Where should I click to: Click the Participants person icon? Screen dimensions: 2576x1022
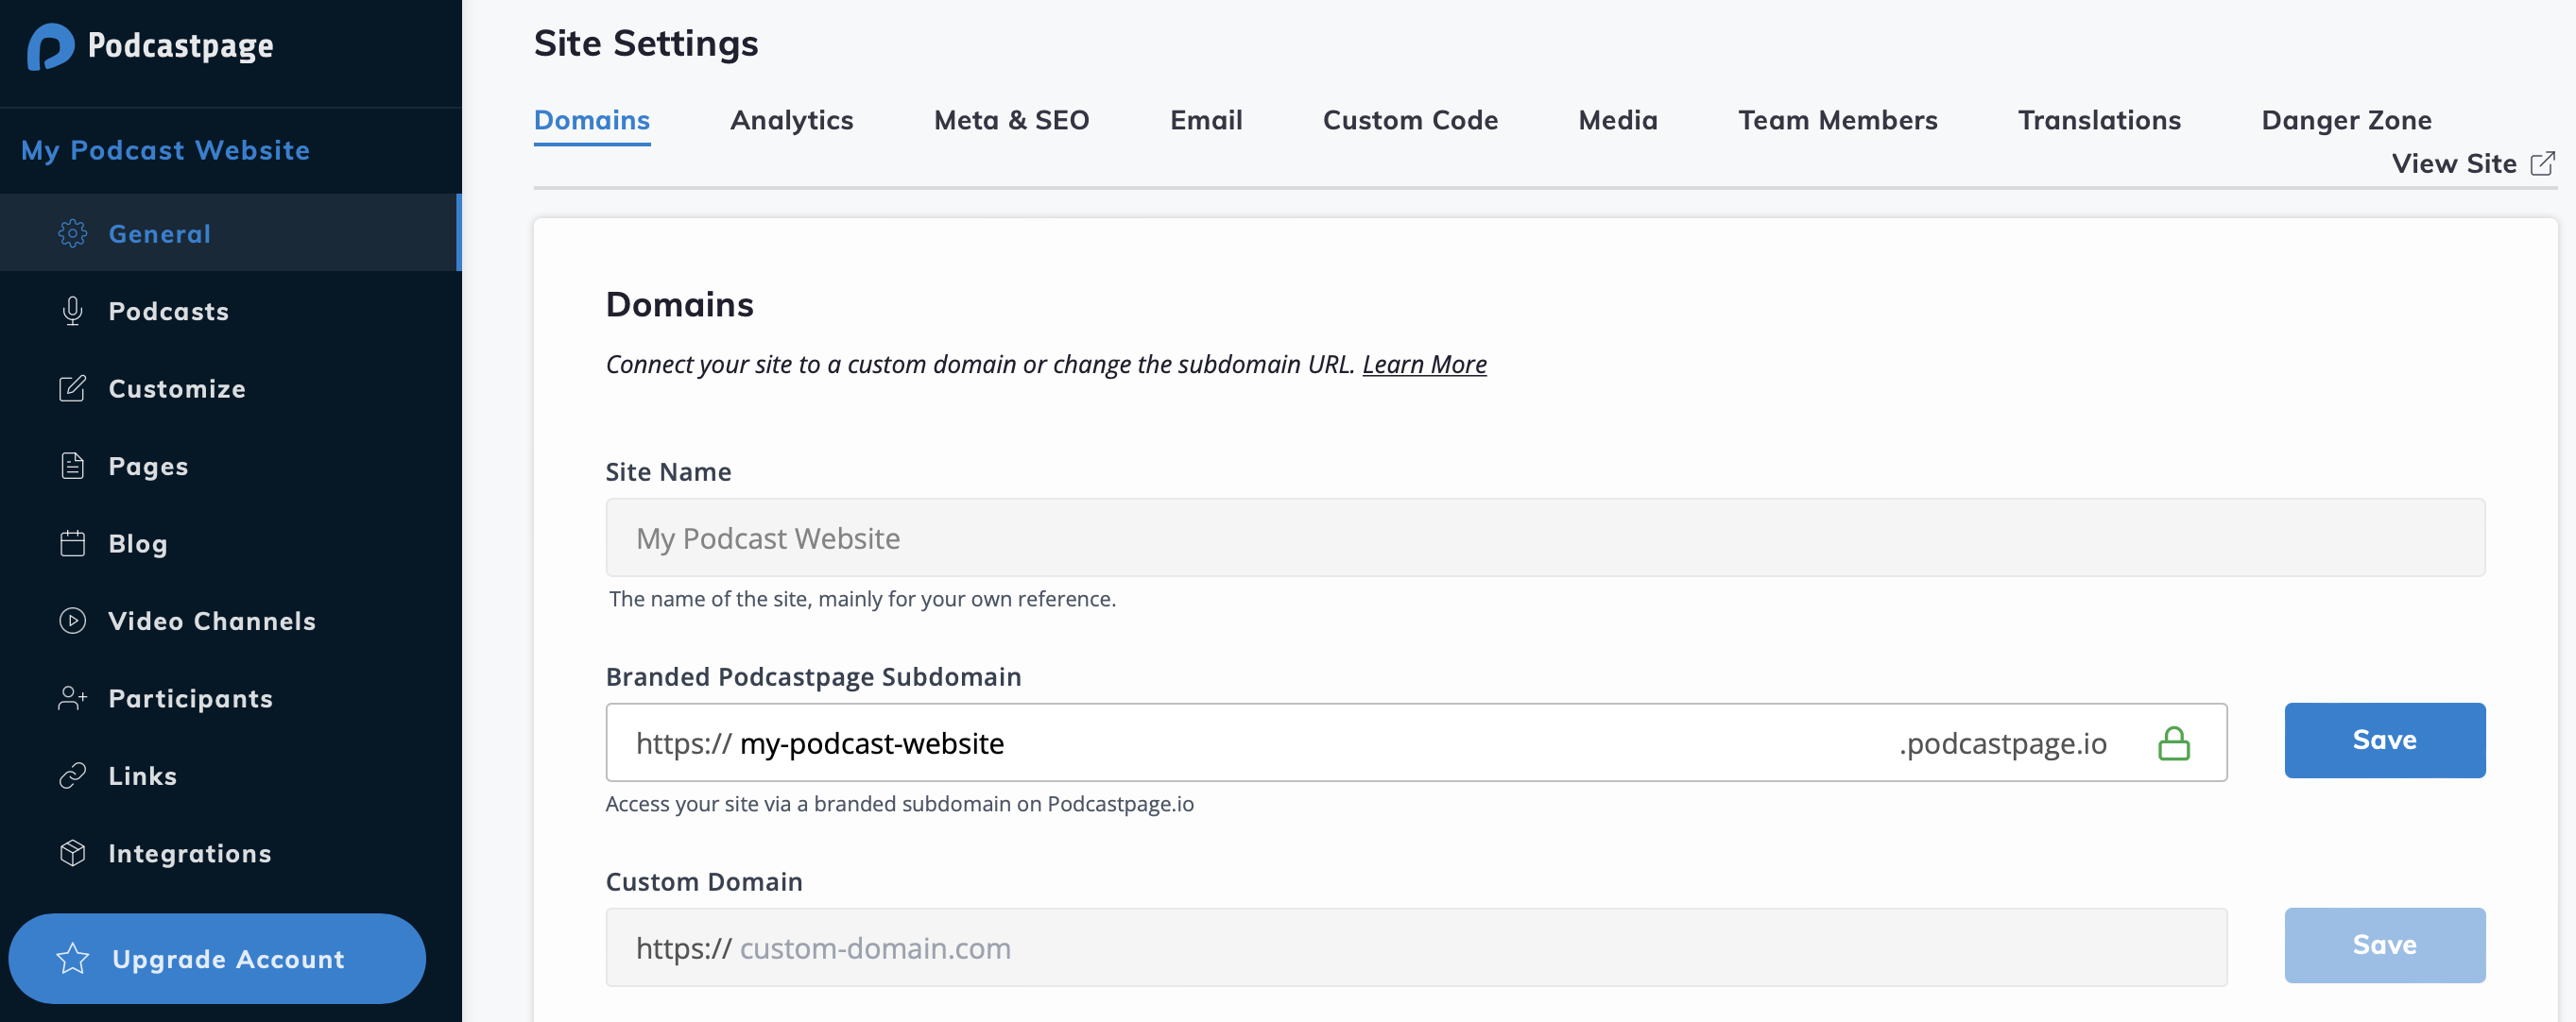72,698
